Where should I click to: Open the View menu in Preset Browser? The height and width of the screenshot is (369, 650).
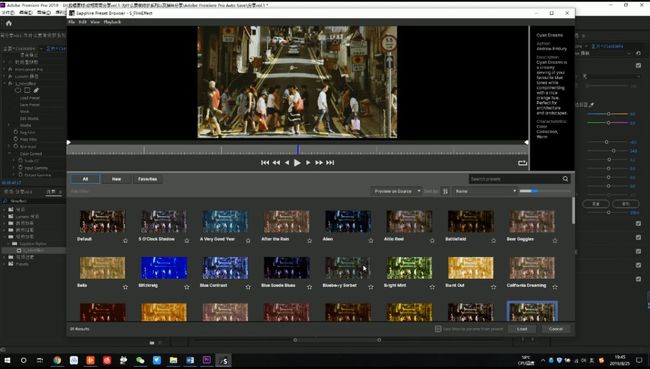pos(95,22)
